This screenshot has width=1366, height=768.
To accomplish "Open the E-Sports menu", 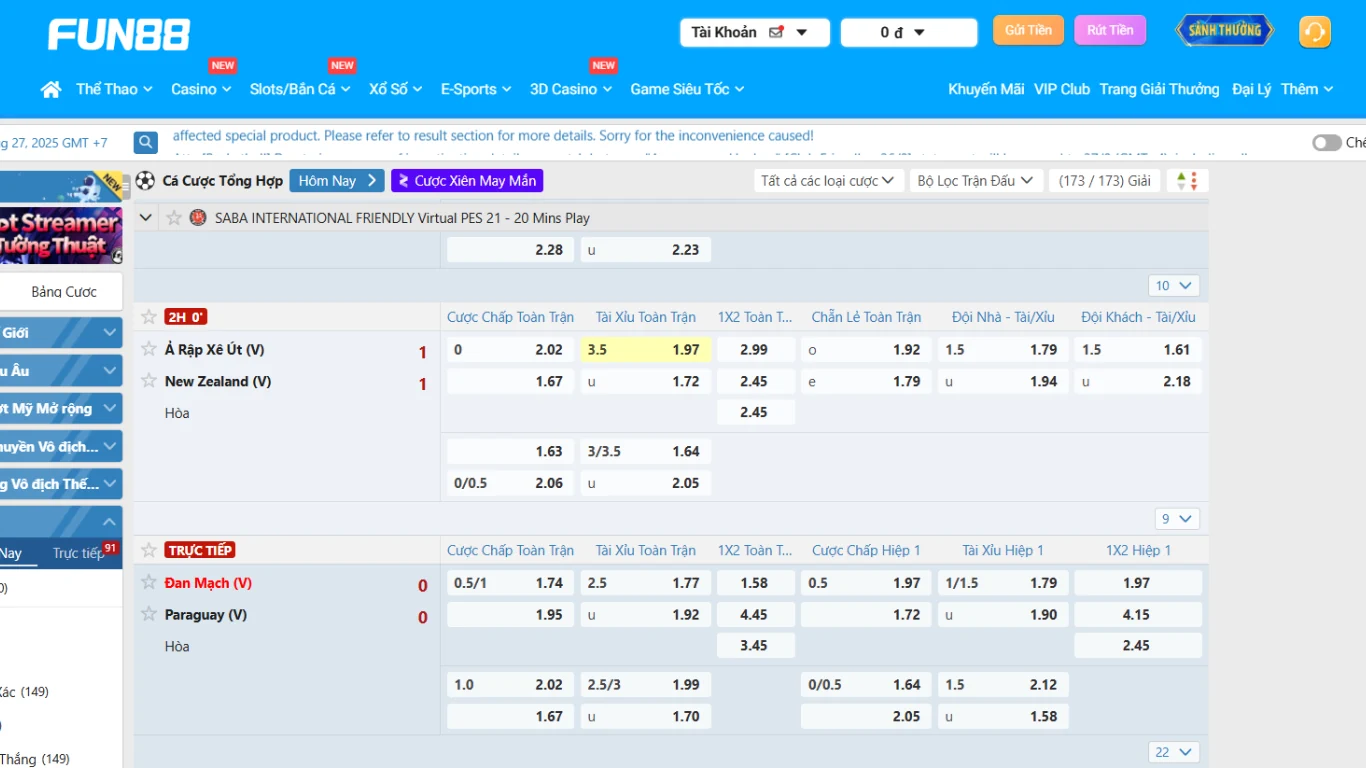I will tap(476, 89).
